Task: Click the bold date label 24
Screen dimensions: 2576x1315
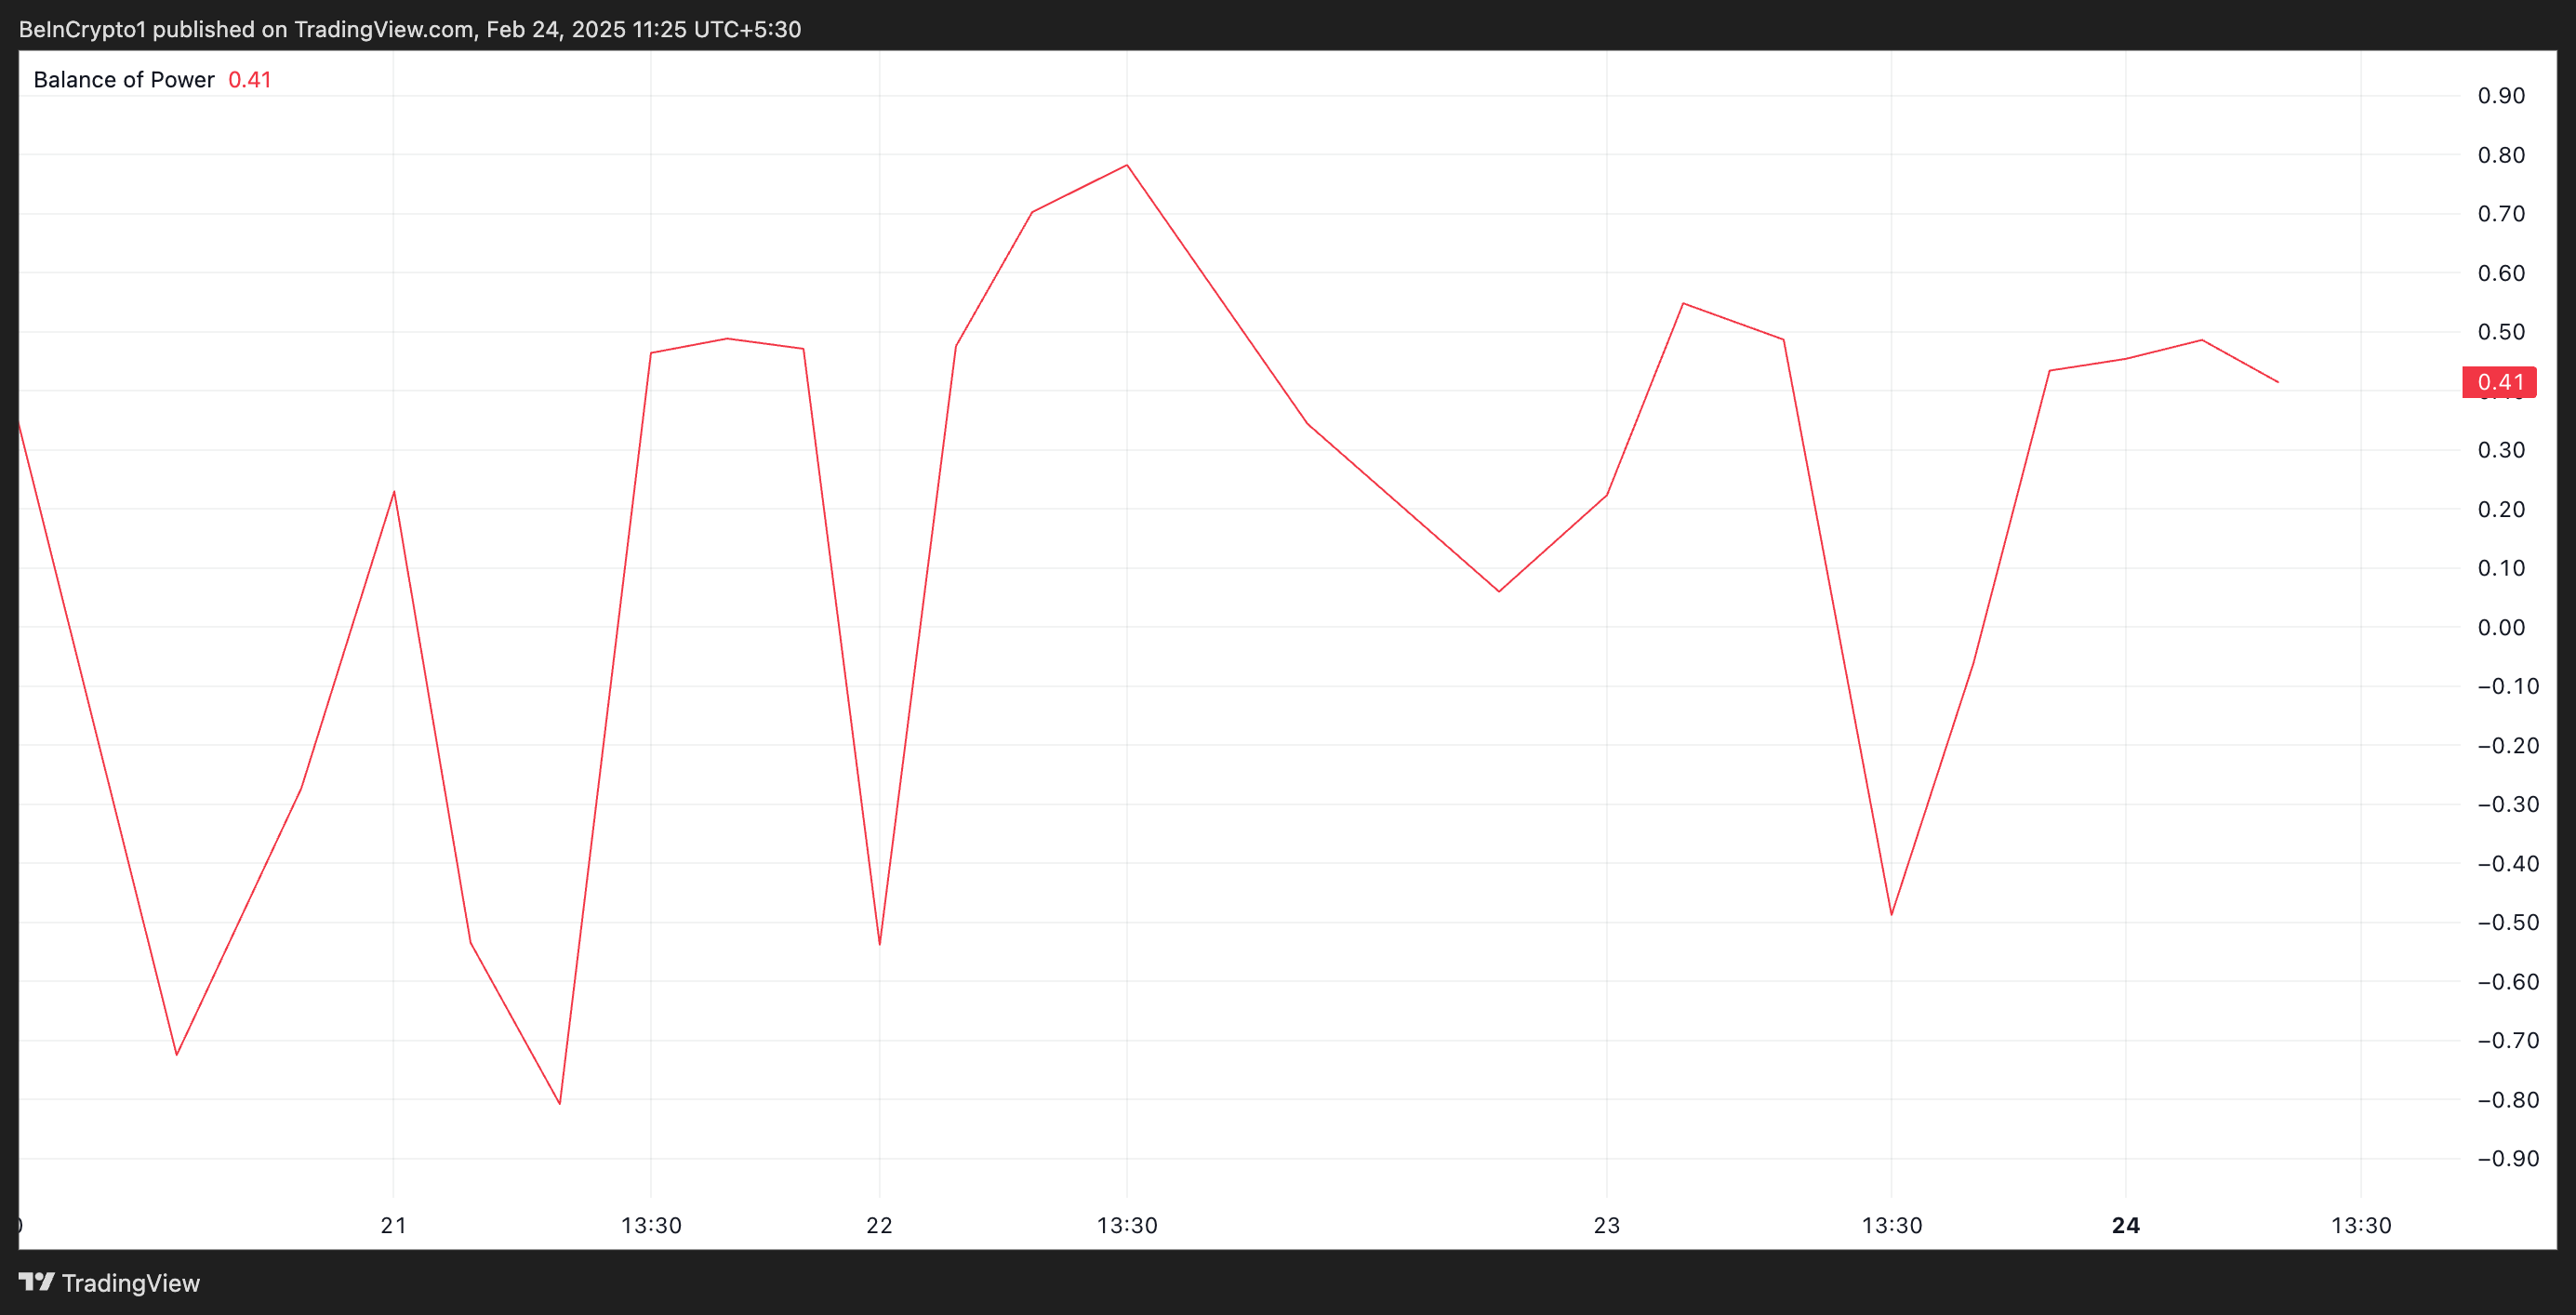Action: (2125, 1226)
